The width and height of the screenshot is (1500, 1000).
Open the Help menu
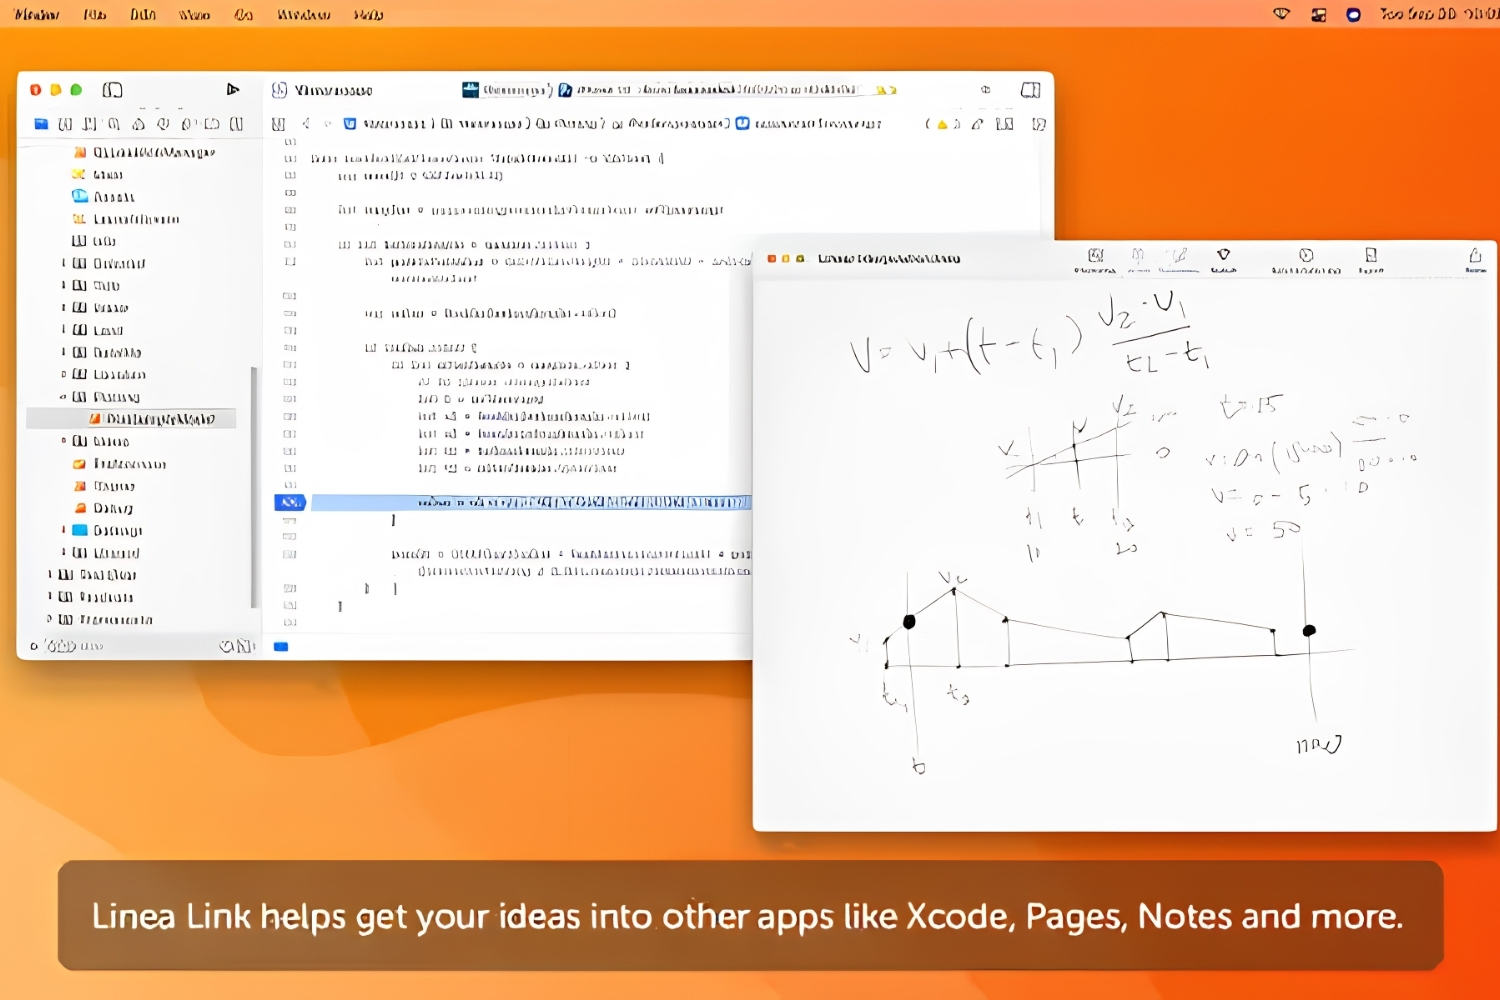point(368,14)
